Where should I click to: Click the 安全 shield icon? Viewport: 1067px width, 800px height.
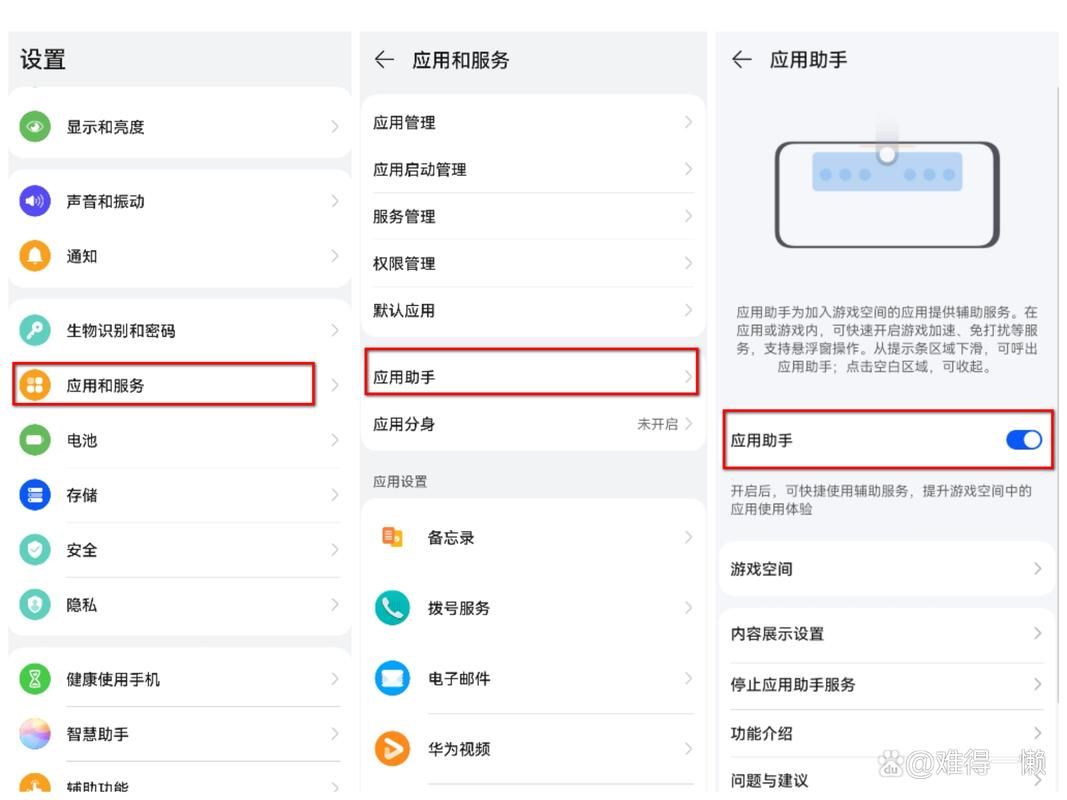pyautogui.click(x=36, y=550)
